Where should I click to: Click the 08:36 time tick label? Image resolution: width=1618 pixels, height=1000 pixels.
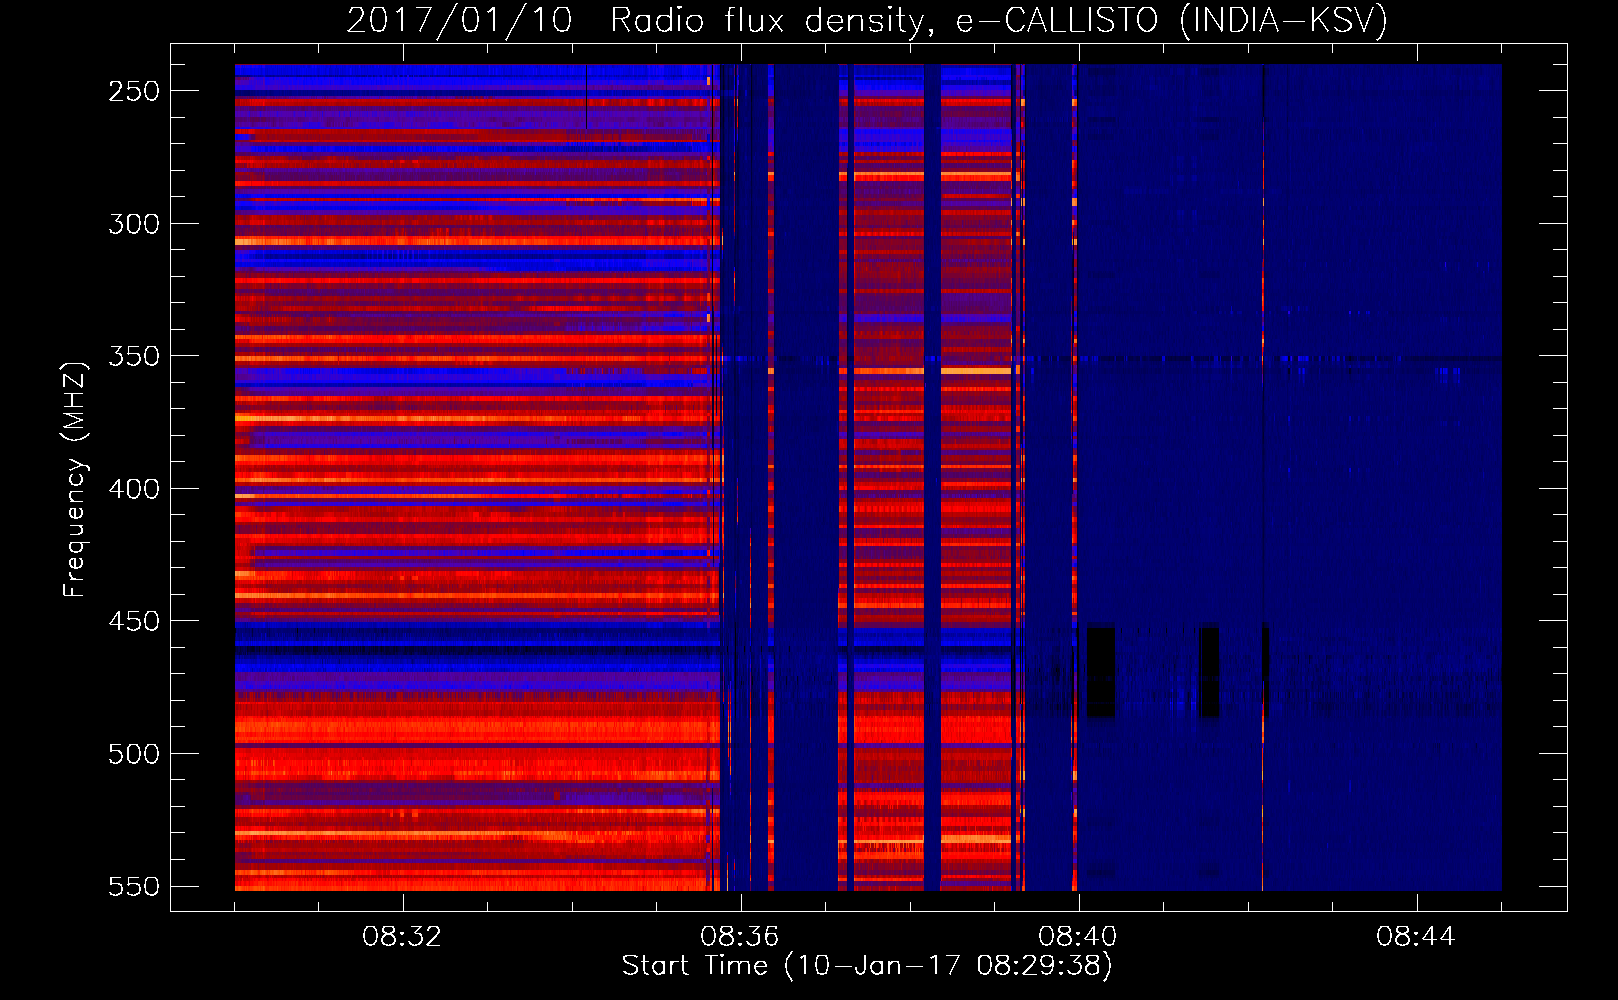(740, 937)
